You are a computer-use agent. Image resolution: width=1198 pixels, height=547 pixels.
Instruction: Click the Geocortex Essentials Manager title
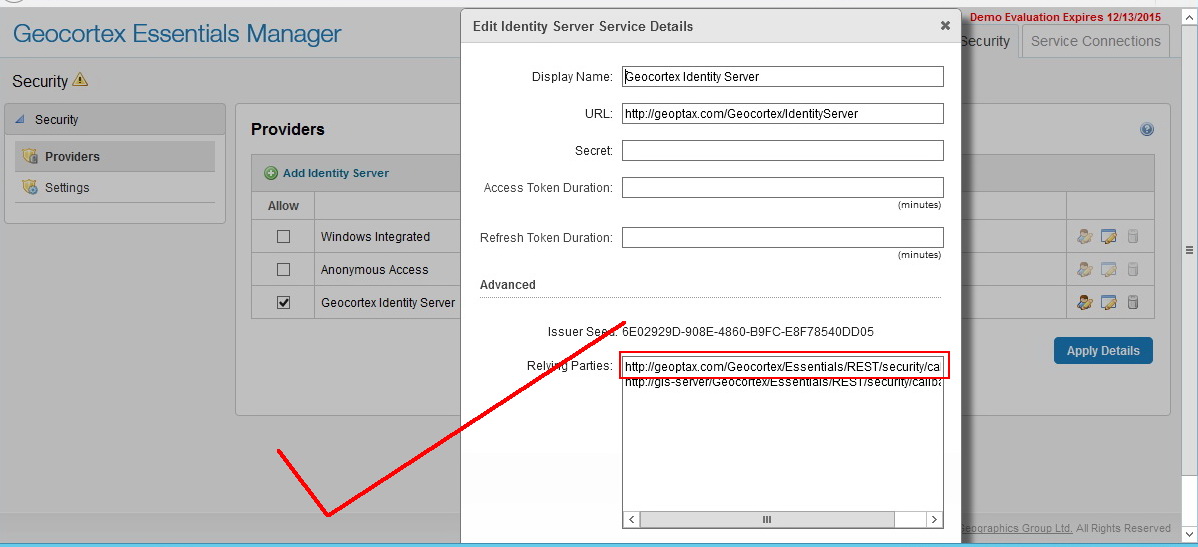point(177,34)
